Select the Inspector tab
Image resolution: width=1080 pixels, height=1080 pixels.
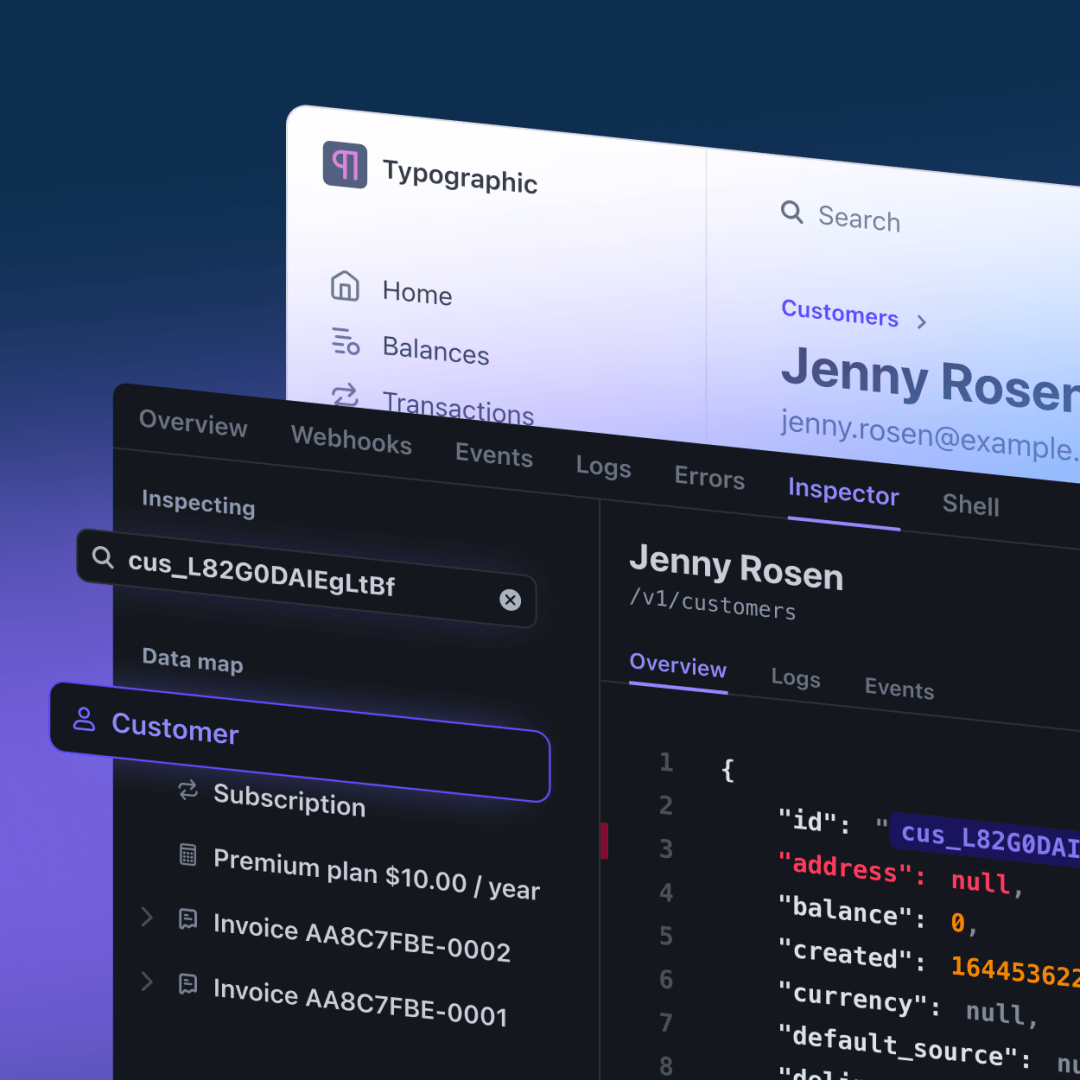(844, 492)
